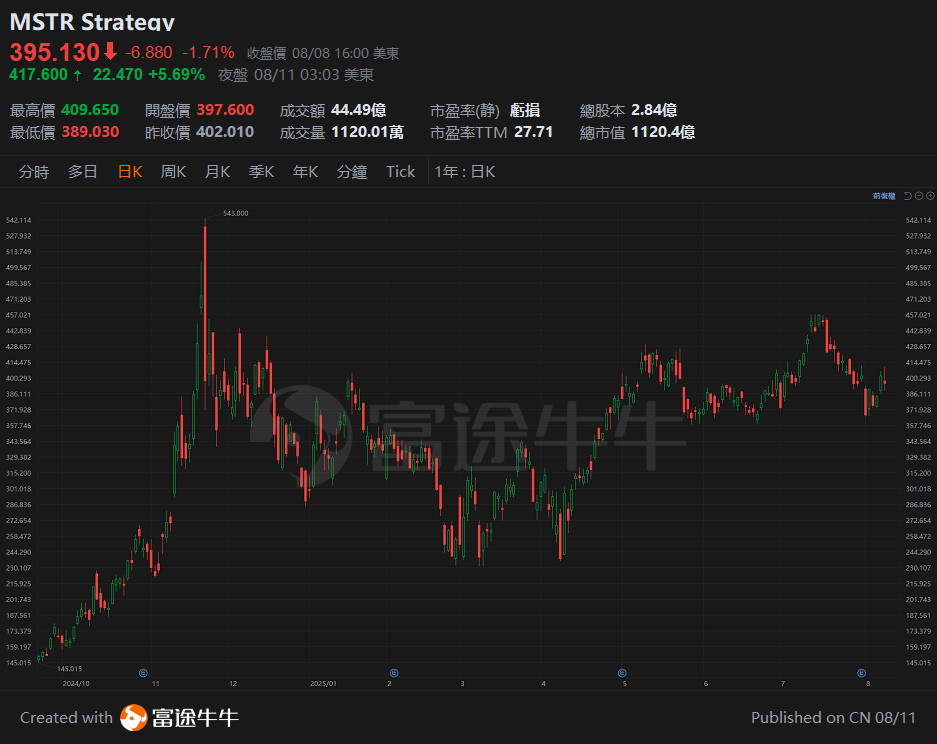Select the 季K quarterly chart tab
937x744 pixels.
[x=260, y=171]
